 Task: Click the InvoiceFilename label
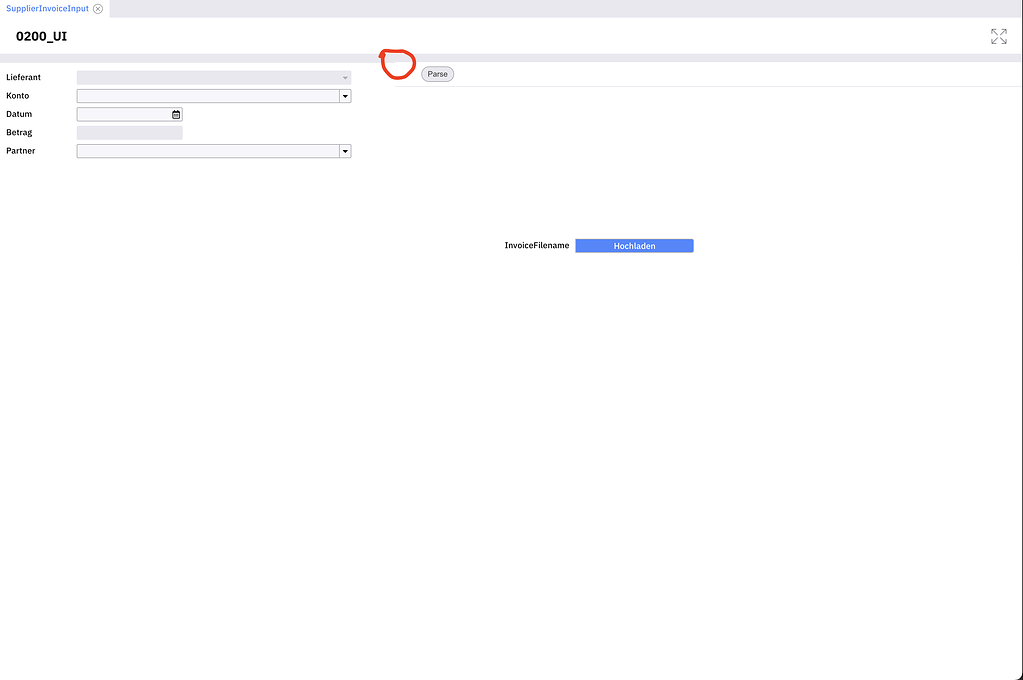point(536,245)
